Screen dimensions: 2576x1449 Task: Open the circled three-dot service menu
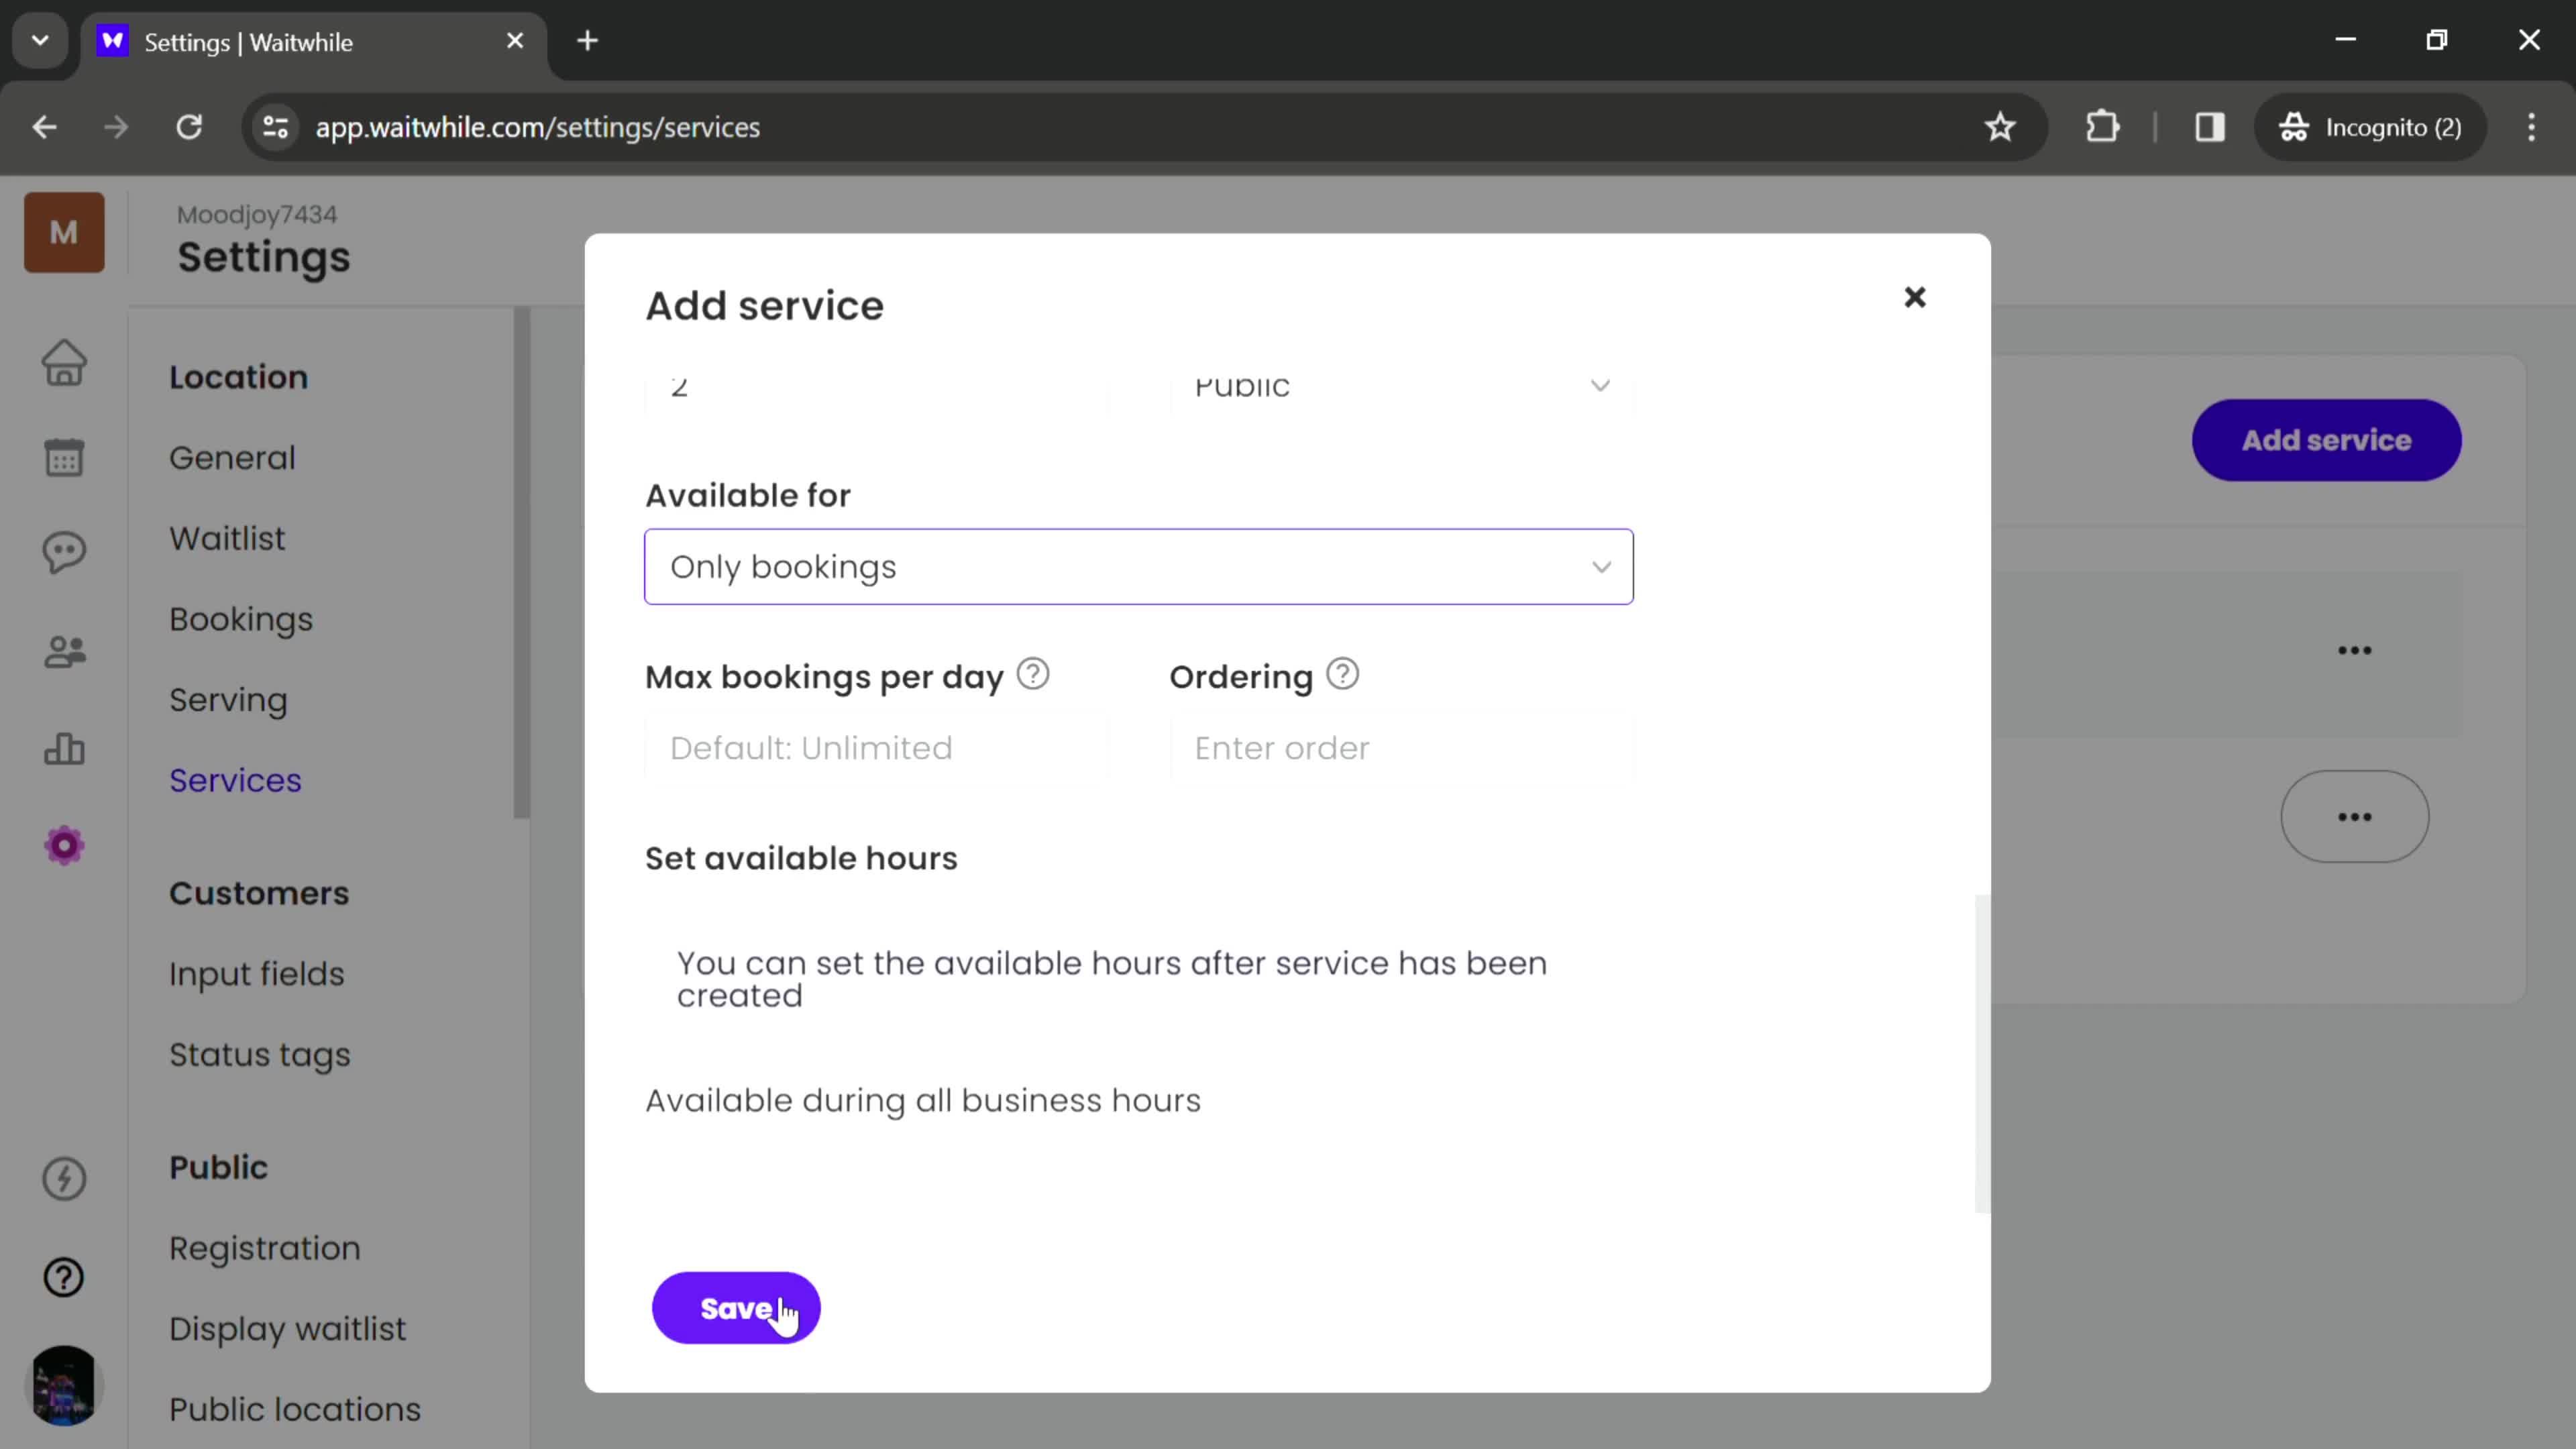pyautogui.click(x=2354, y=817)
